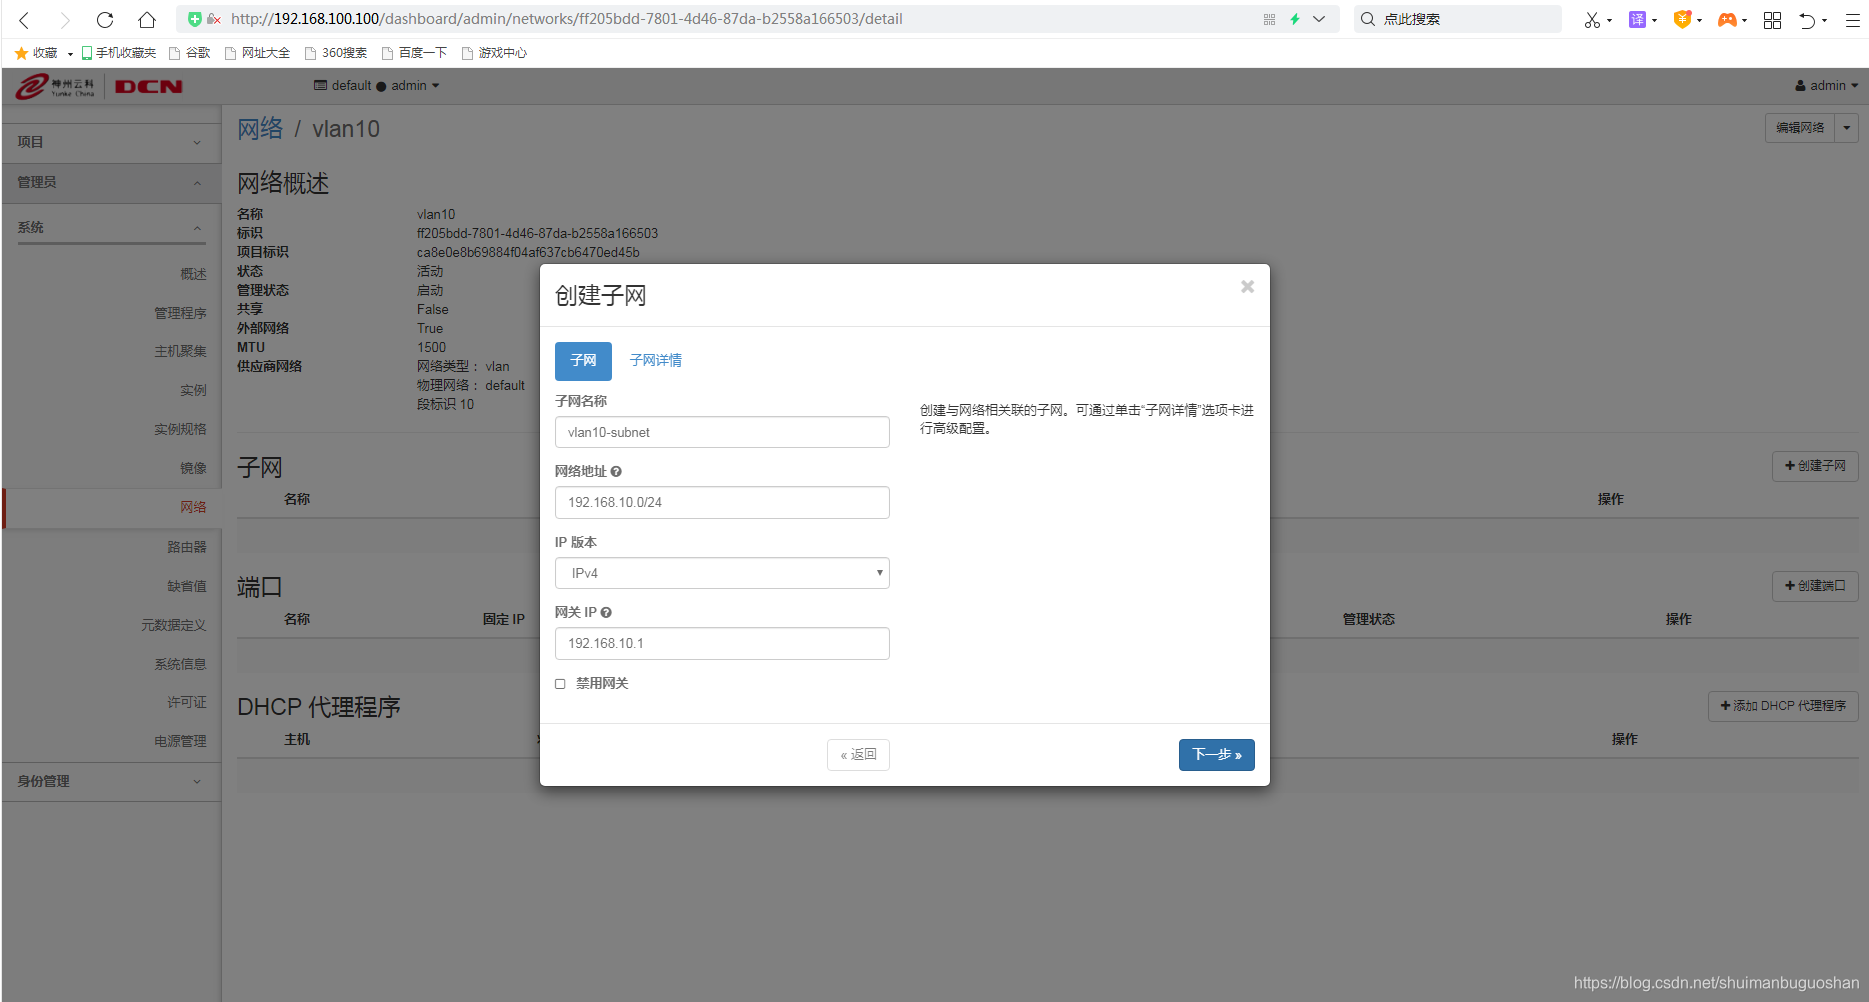The image size is (1869, 1002).
Task: Open 实例 in the sidebar
Action: tap(193, 390)
